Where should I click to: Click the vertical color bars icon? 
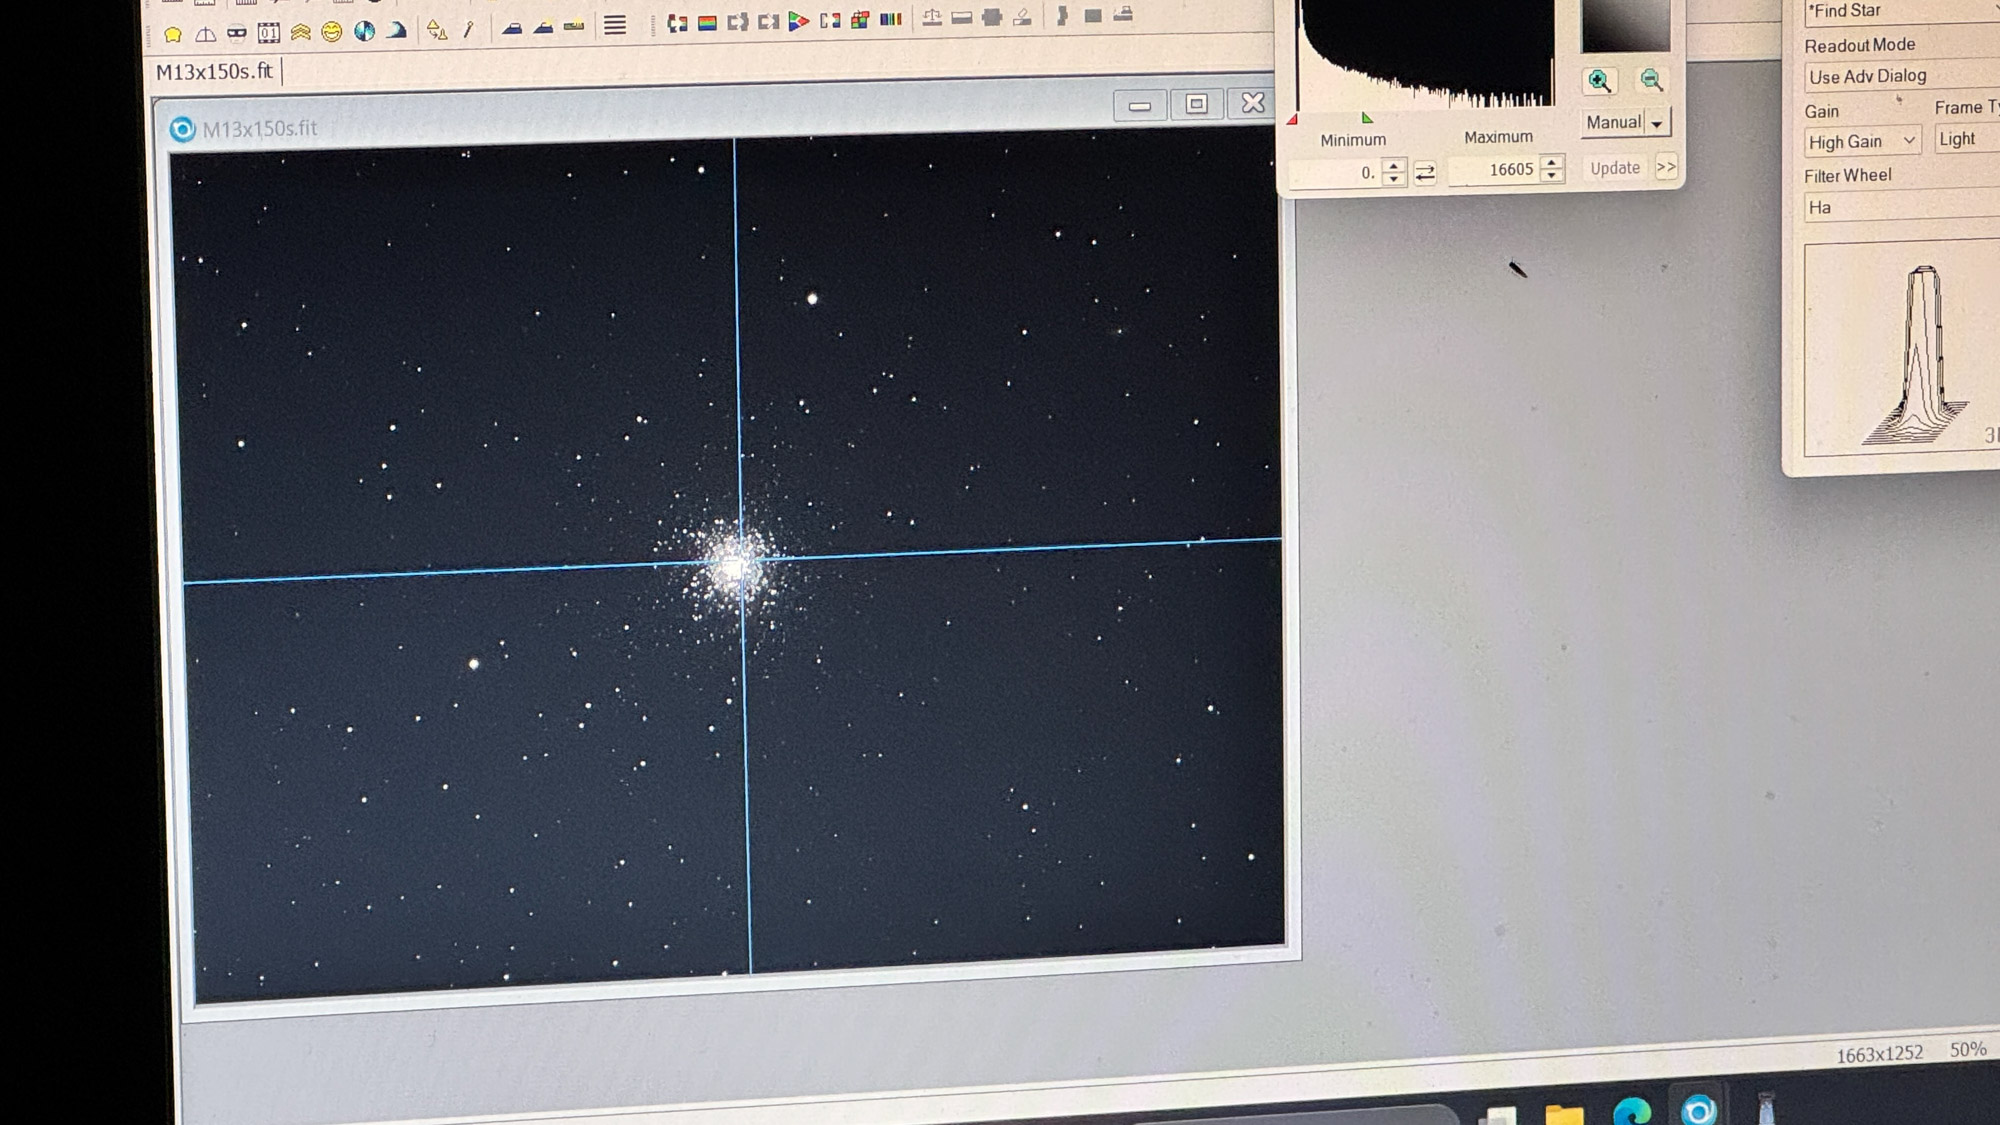click(x=891, y=18)
